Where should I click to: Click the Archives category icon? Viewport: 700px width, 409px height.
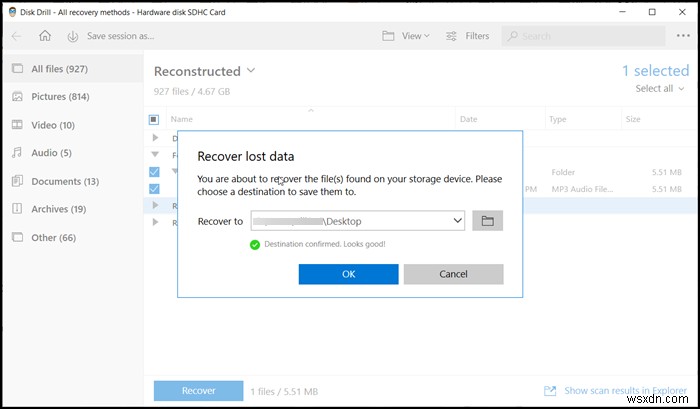coord(16,209)
